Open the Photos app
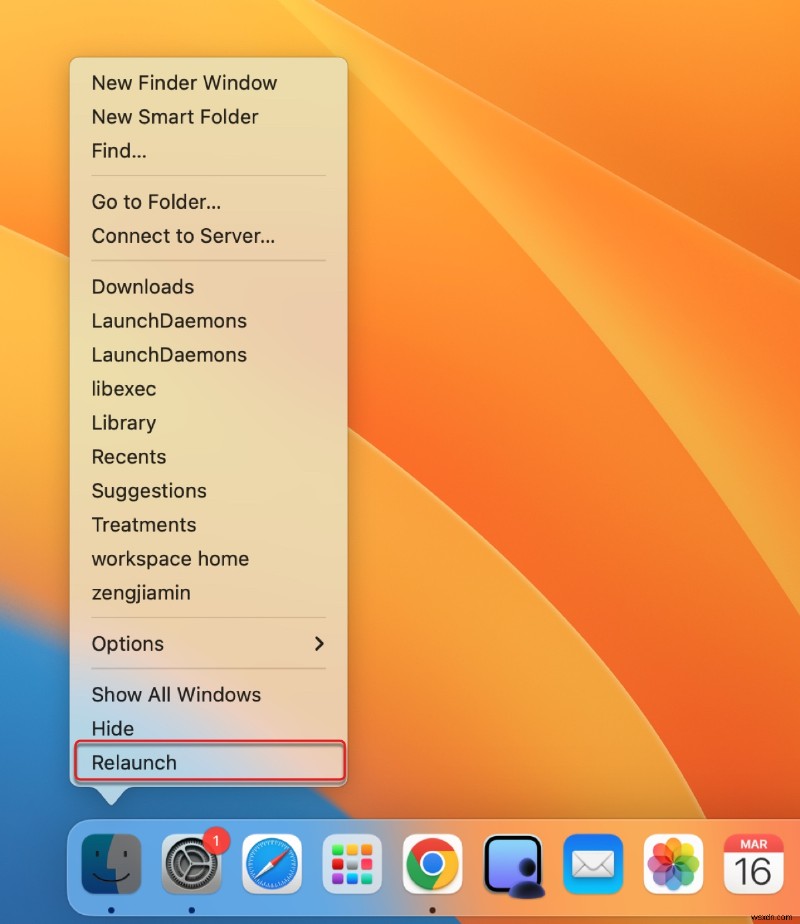 point(673,864)
